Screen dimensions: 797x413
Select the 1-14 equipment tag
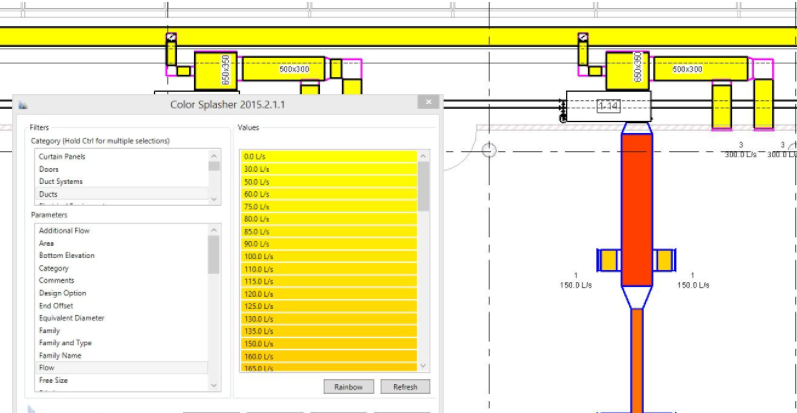pyautogui.click(x=608, y=106)
